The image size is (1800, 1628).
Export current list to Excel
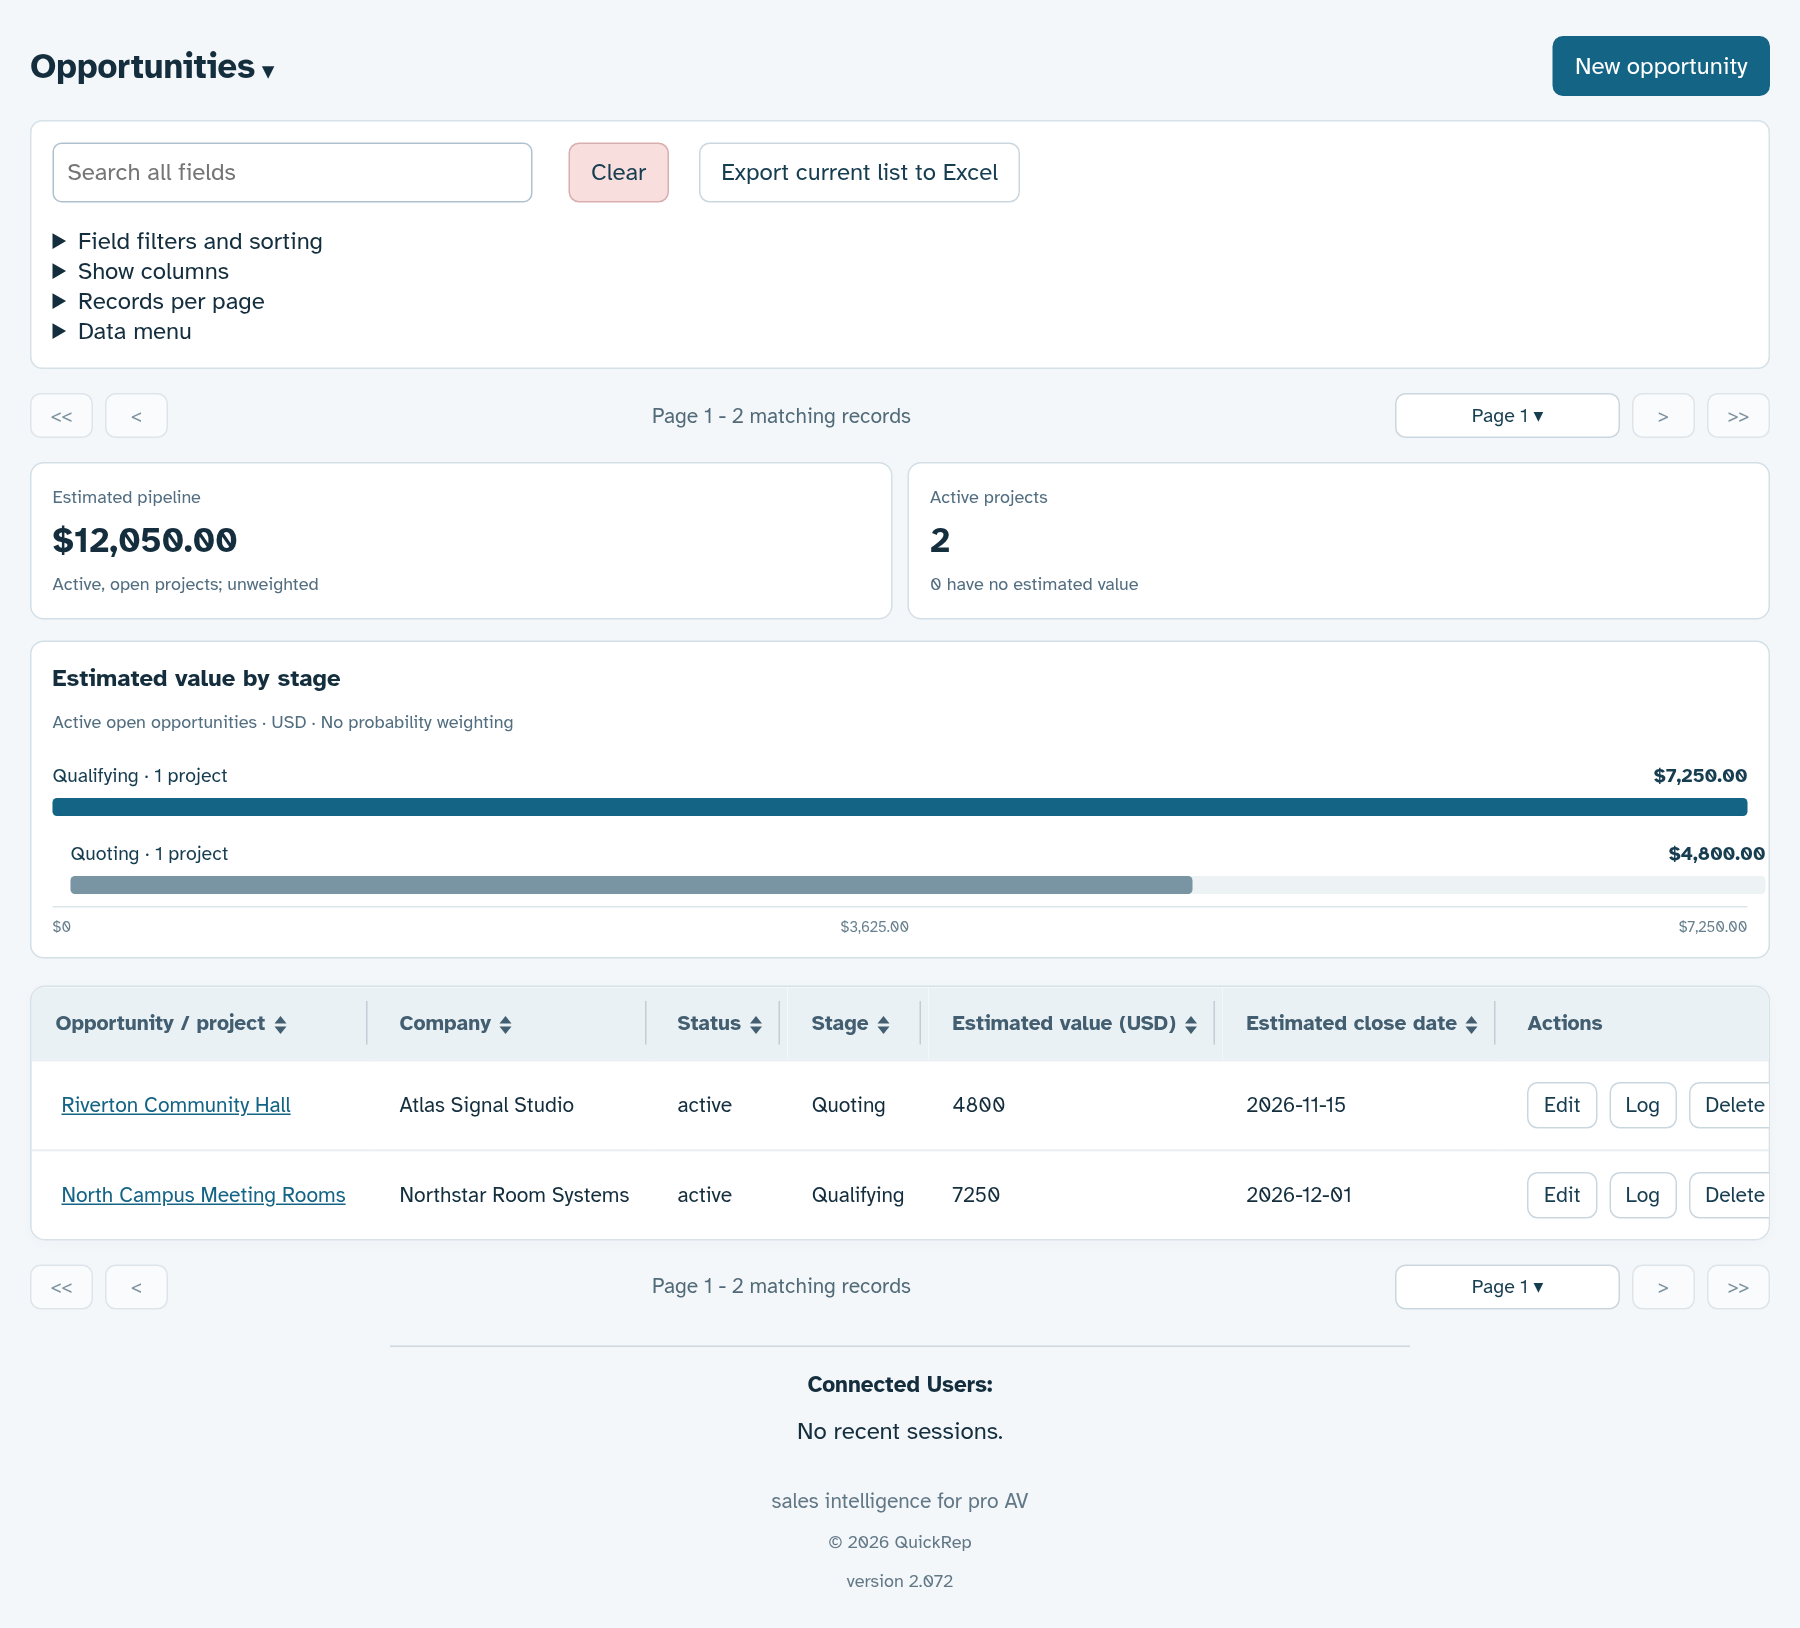tap(859, 172)
